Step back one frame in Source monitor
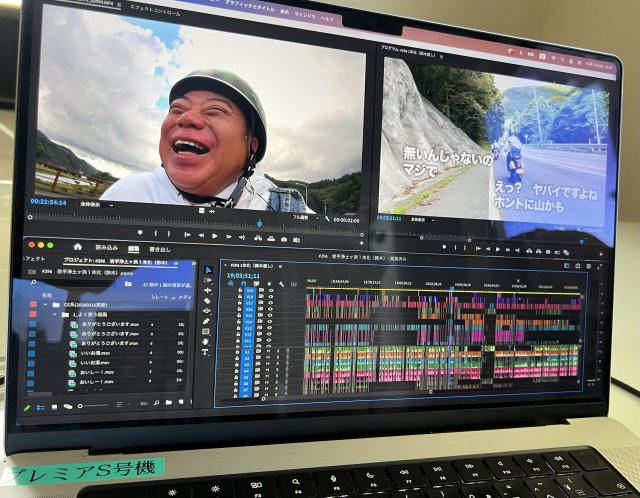The height and width of the screenshot is (498, 640). [x=201, y=236]
